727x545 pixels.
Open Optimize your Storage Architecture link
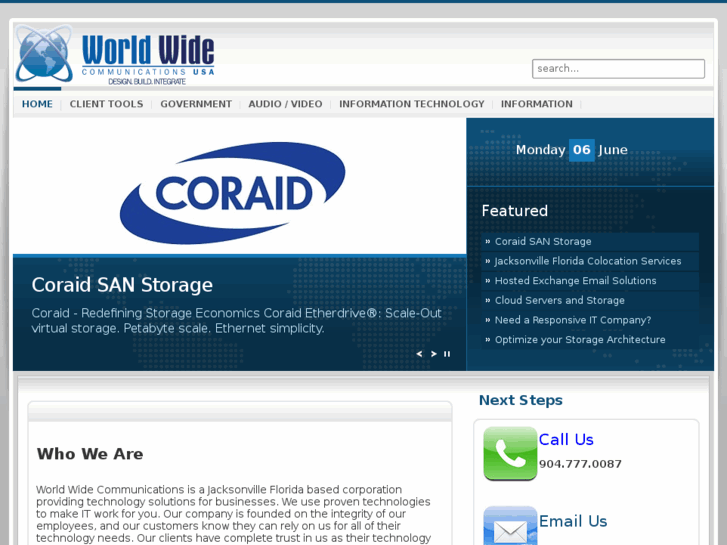coord(580,340)
